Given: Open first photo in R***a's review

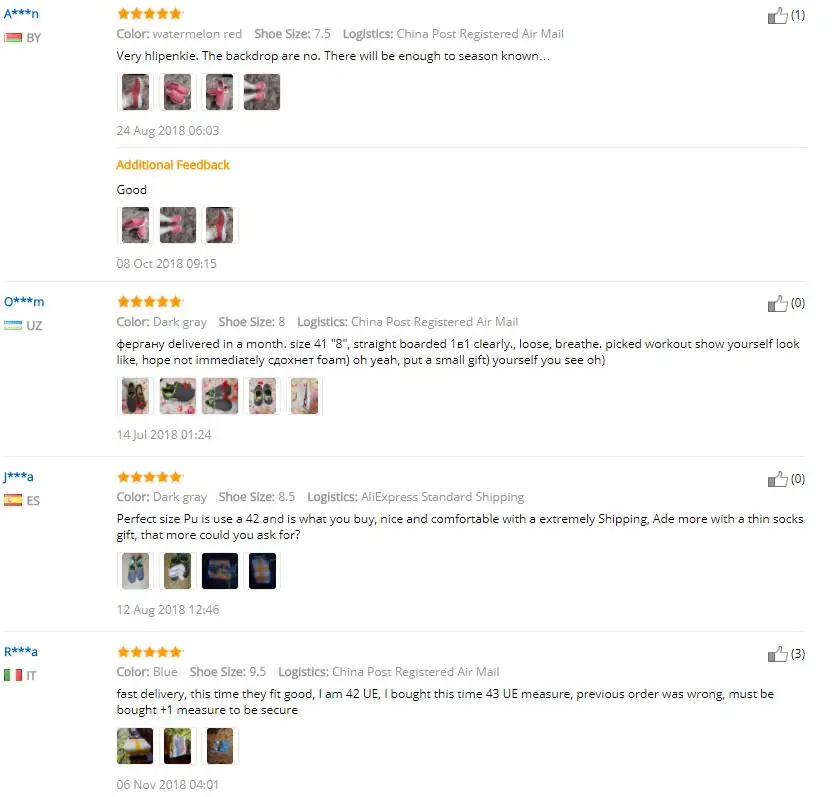Looking at the screenshot, I should point(135,746).
